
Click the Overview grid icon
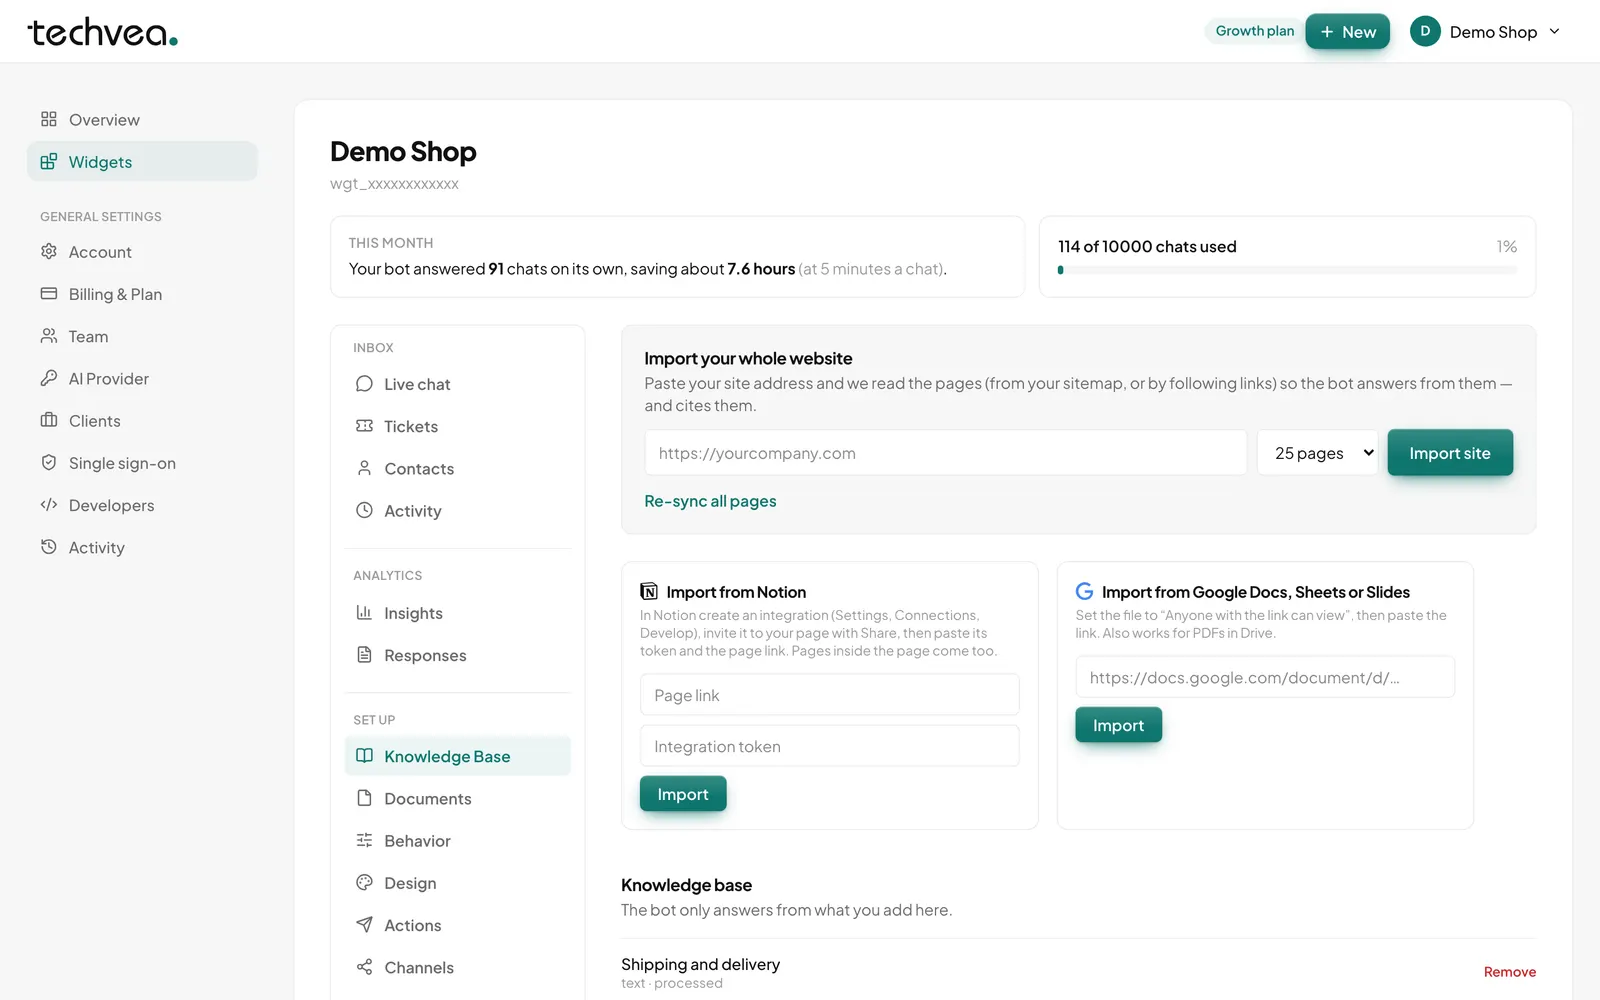tap(48, 119)
